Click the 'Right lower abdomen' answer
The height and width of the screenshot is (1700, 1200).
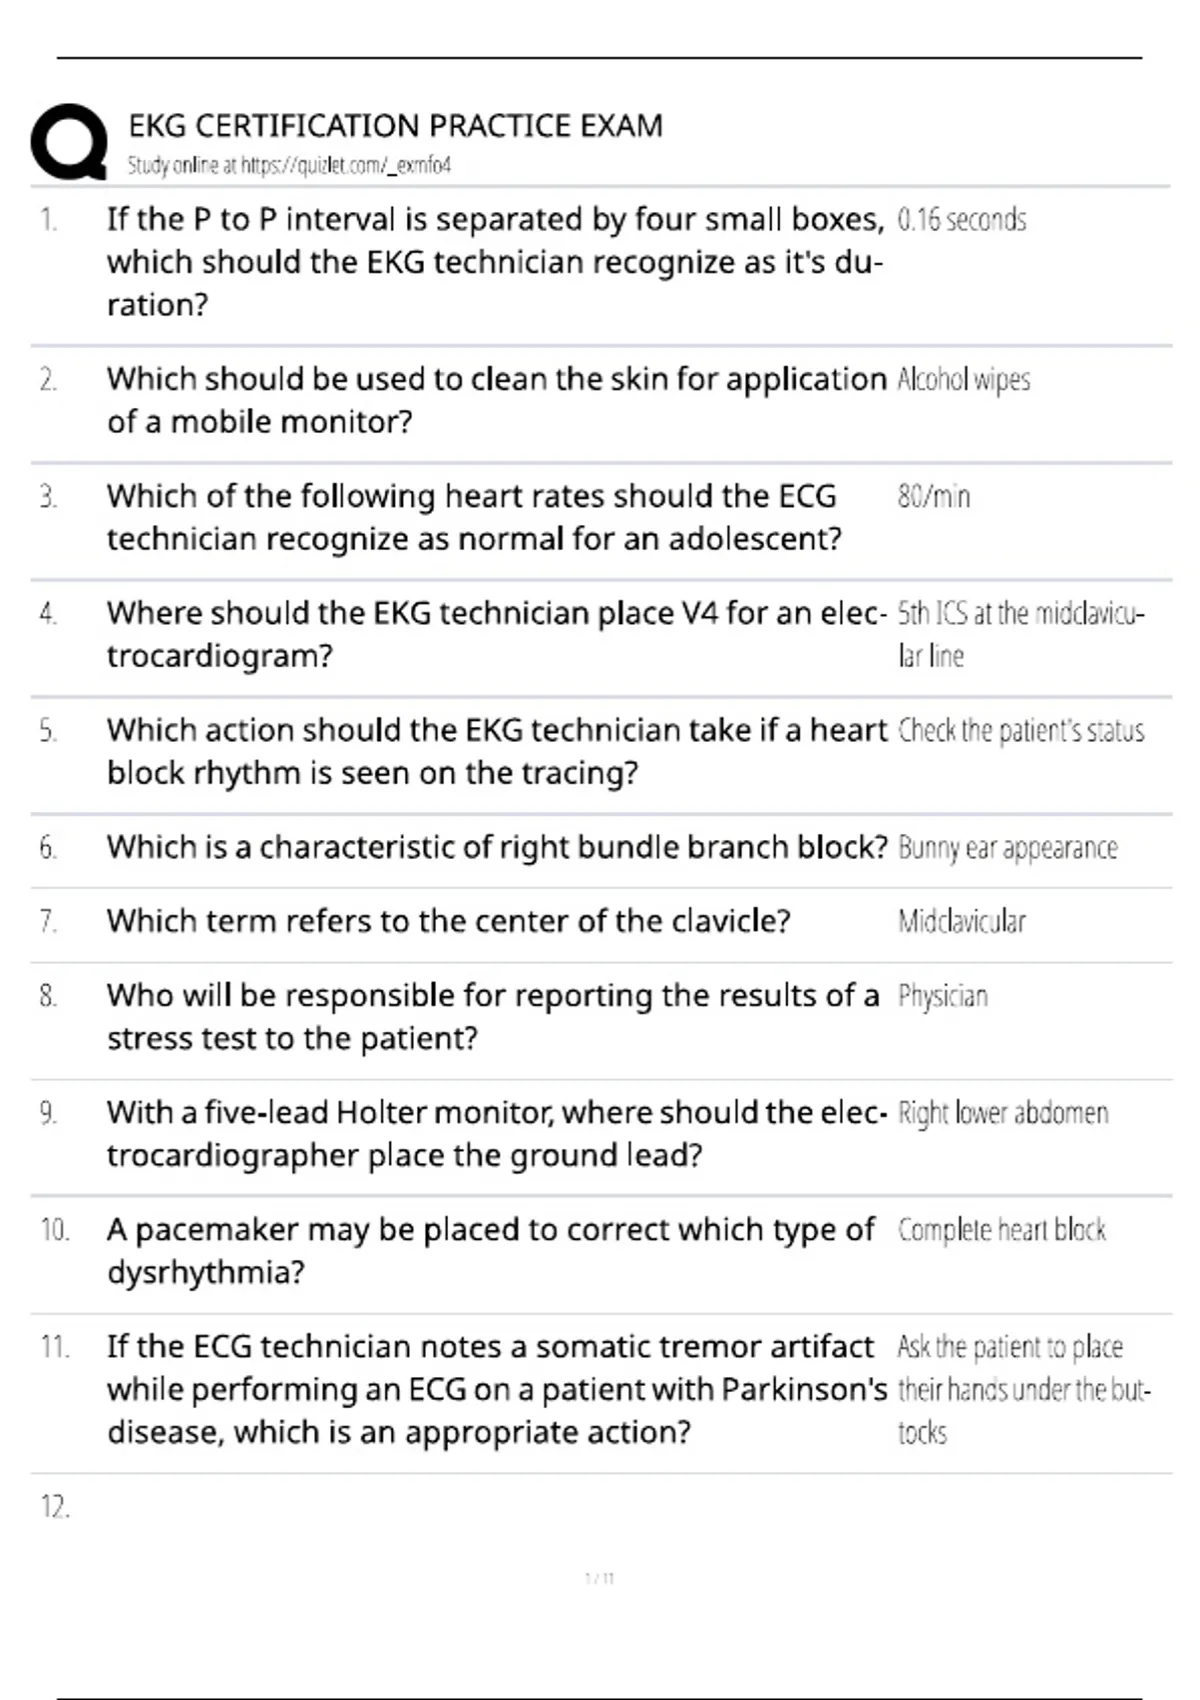pos(1003,1113)
